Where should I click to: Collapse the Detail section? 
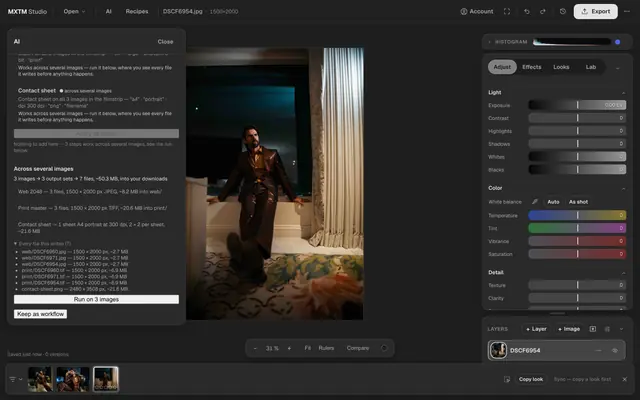623,273
